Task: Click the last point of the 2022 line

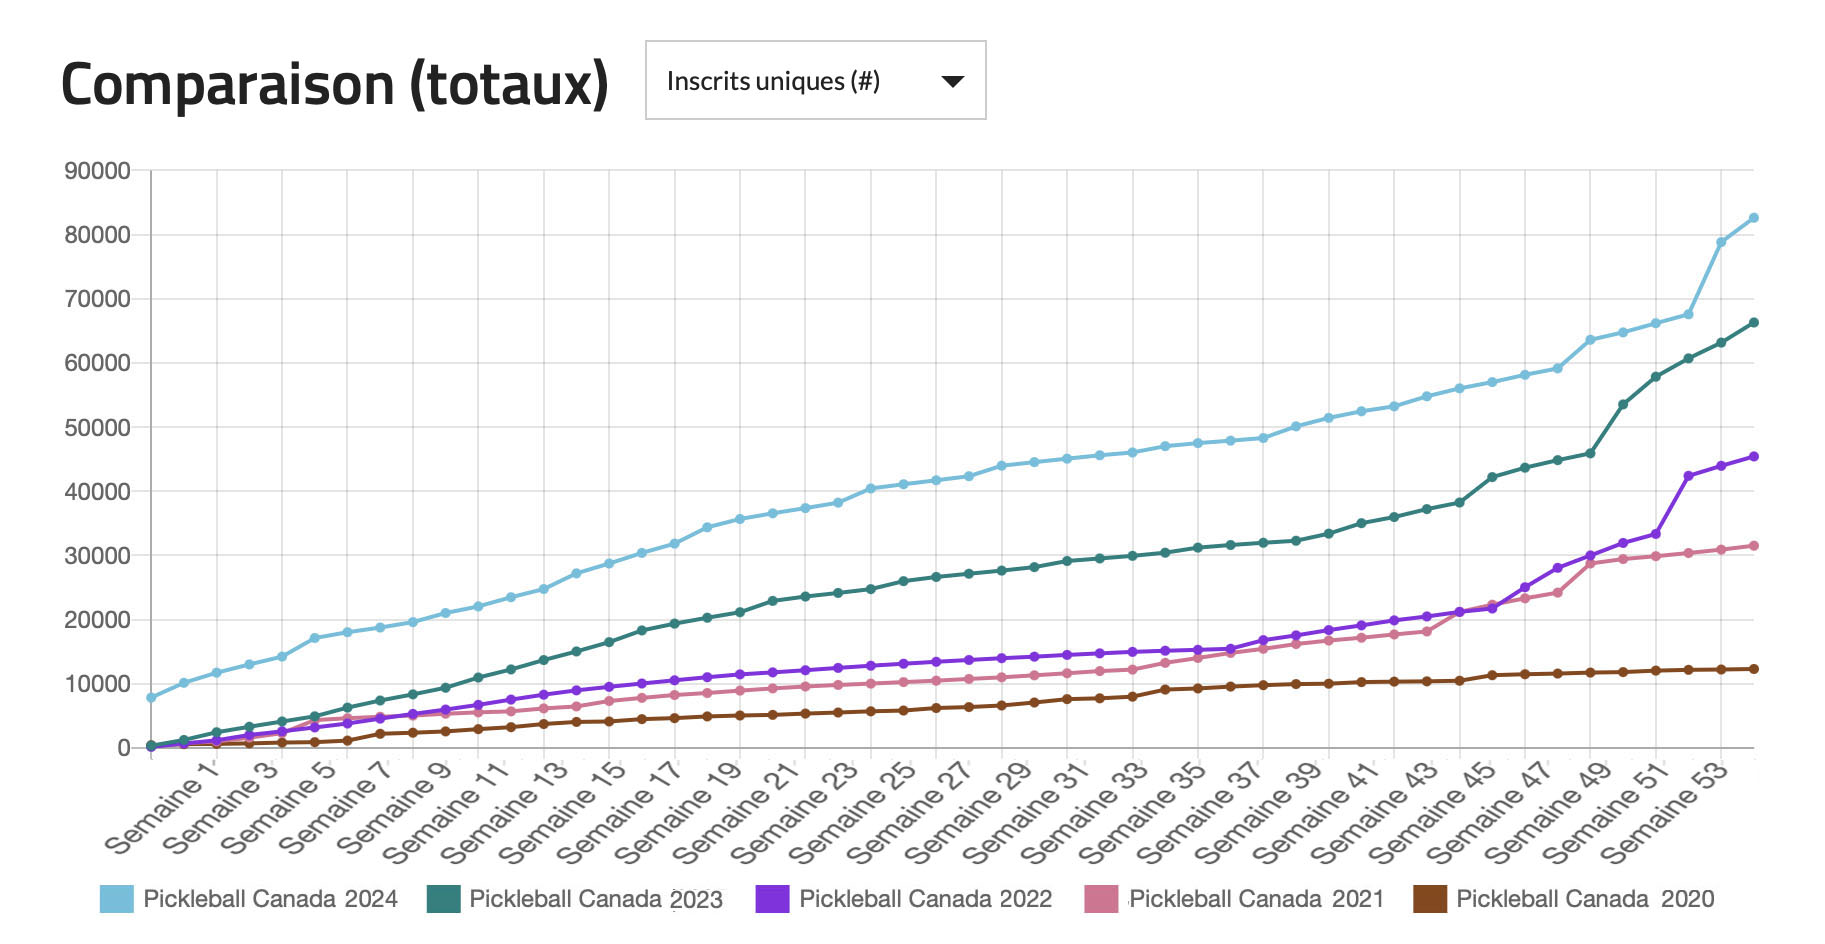Action: (x=1753, y=457)
